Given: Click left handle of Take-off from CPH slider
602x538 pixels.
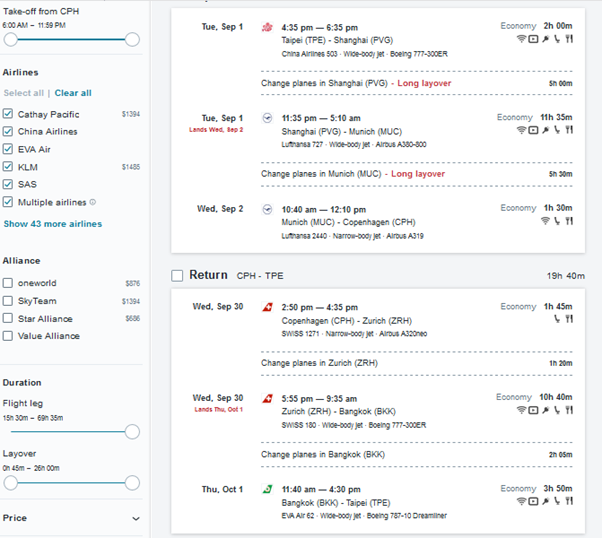Looking at the screenshot, I should click(11, 39).
